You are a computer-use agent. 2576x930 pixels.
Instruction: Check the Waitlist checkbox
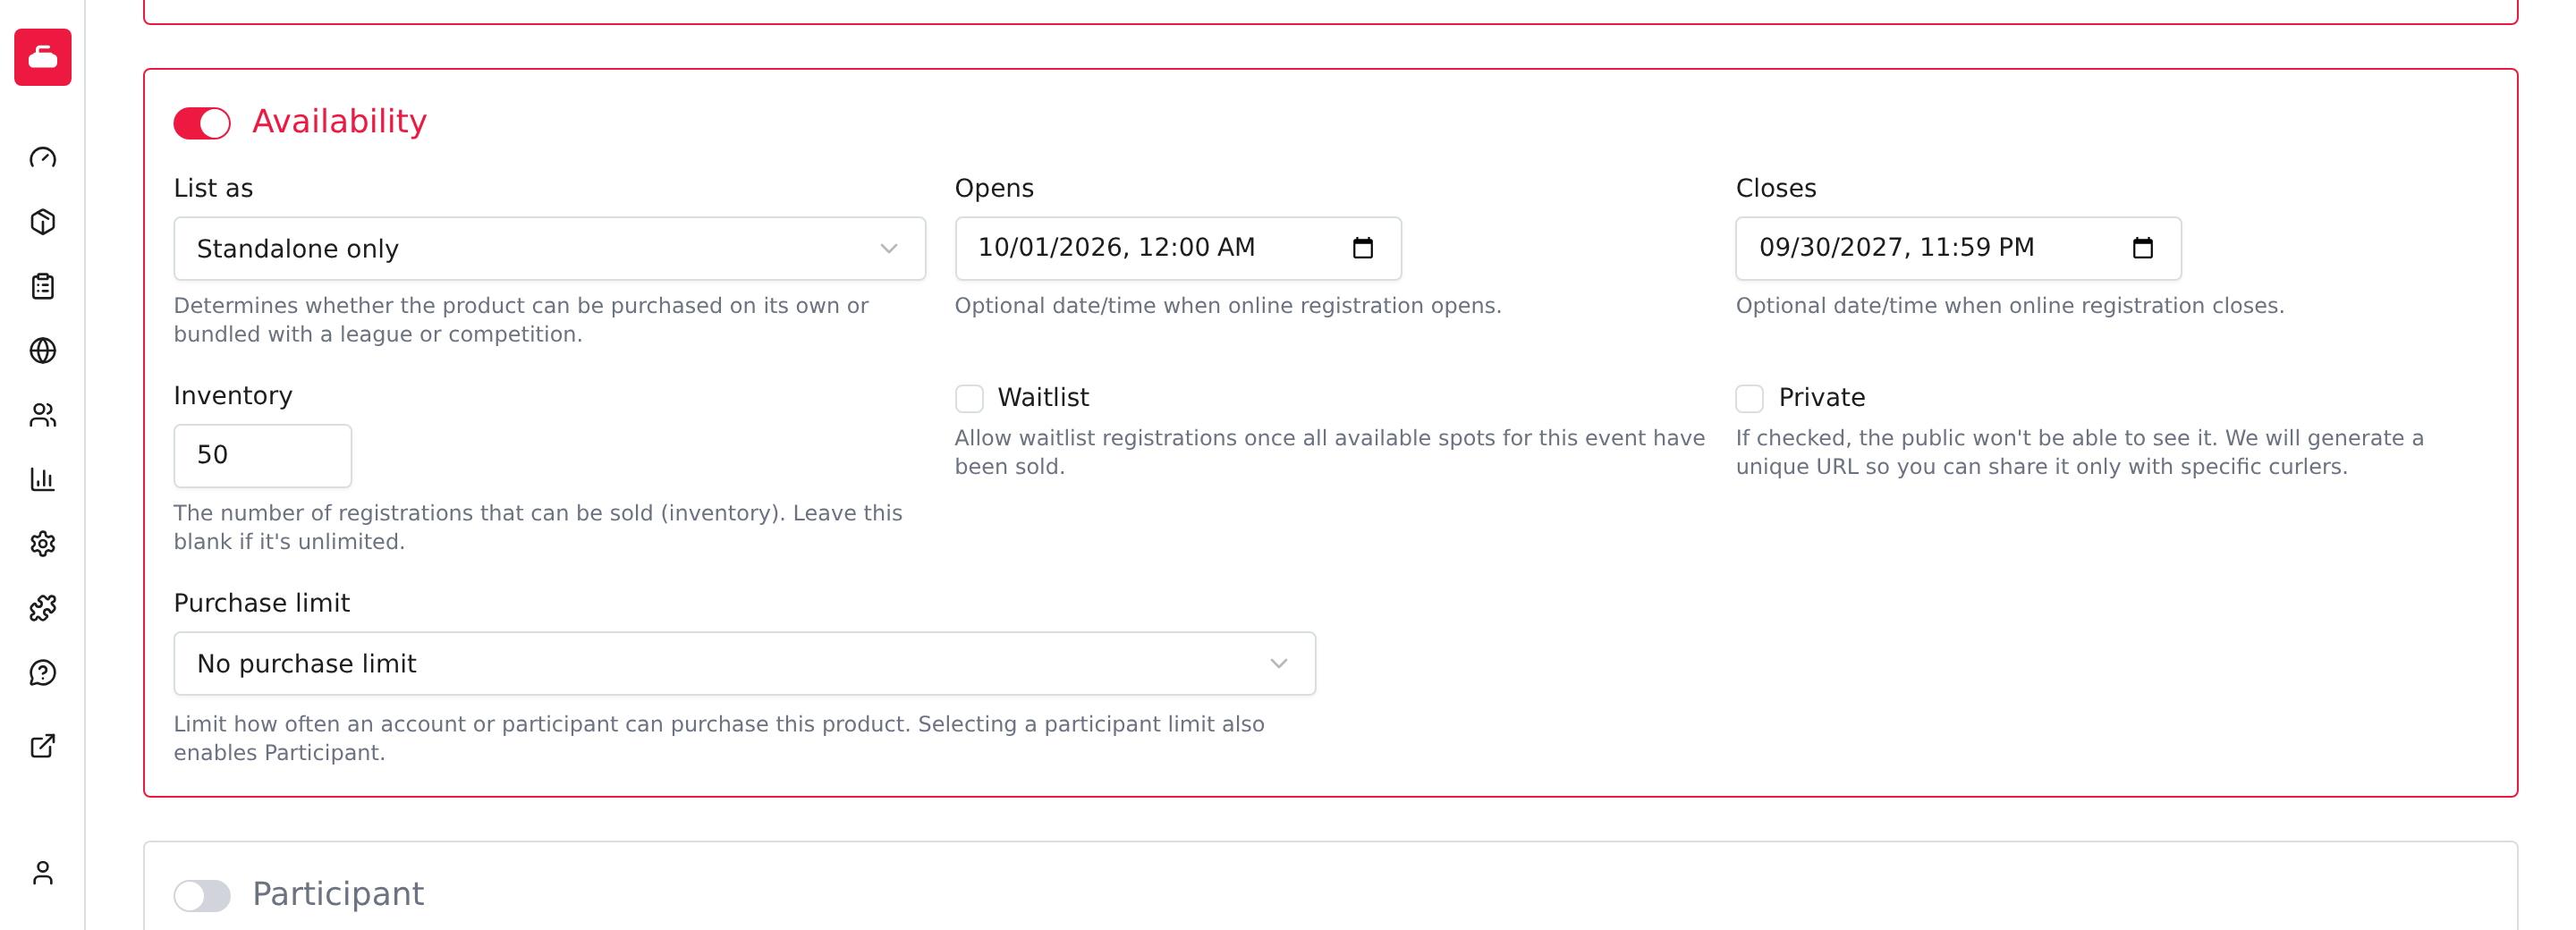click(x=969, y=398)
